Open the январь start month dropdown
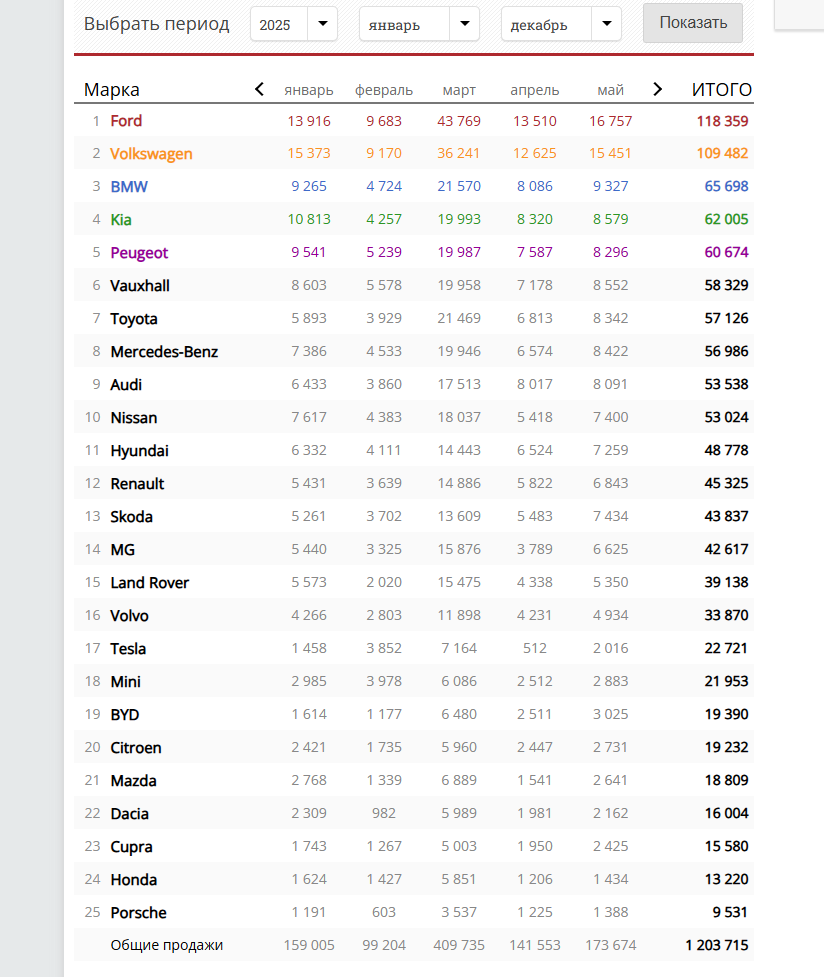 pos(419,24)
